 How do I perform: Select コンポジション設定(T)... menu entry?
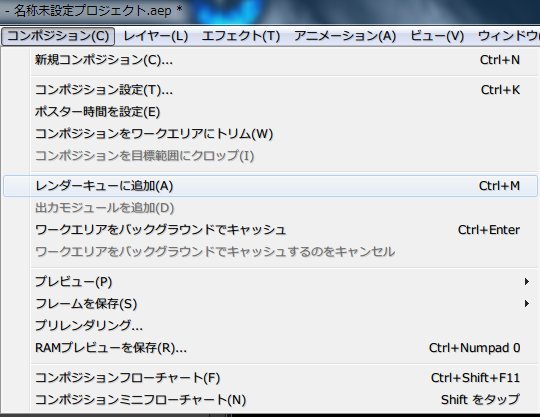pyautogui.click(x=270, y=90)
